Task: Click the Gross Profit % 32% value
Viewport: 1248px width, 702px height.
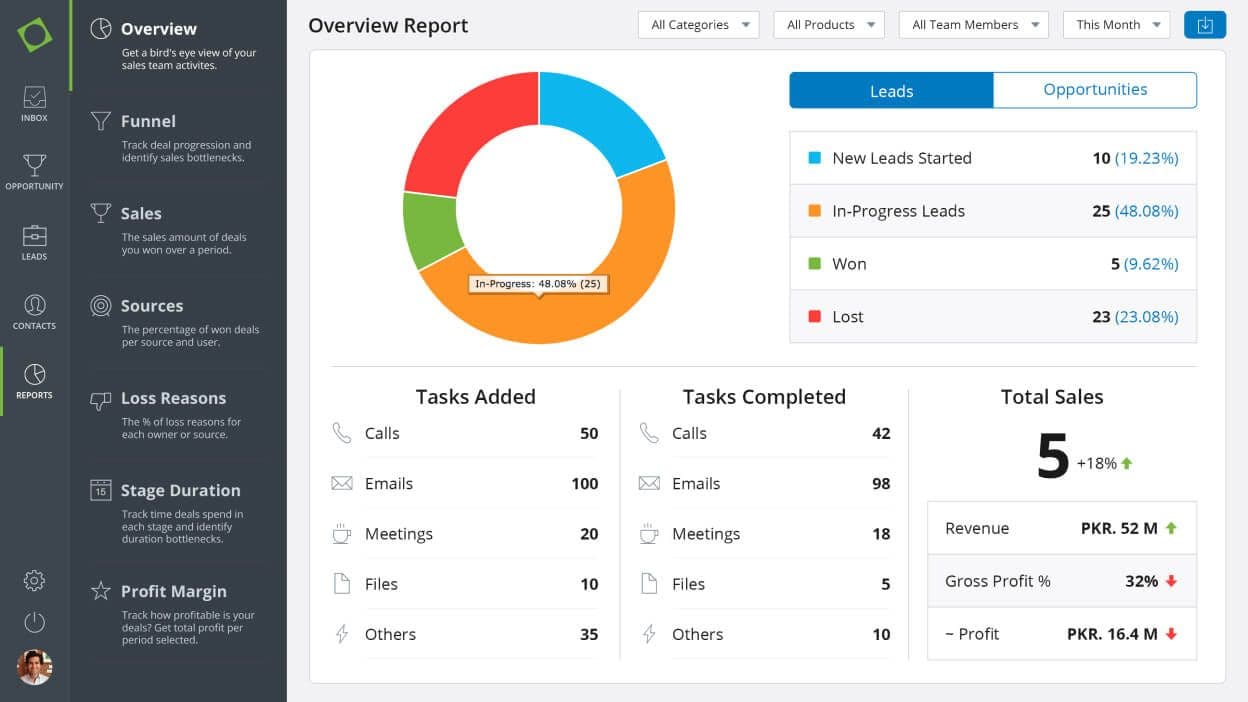Action: pyautogui.click(x=1141, y=581)
